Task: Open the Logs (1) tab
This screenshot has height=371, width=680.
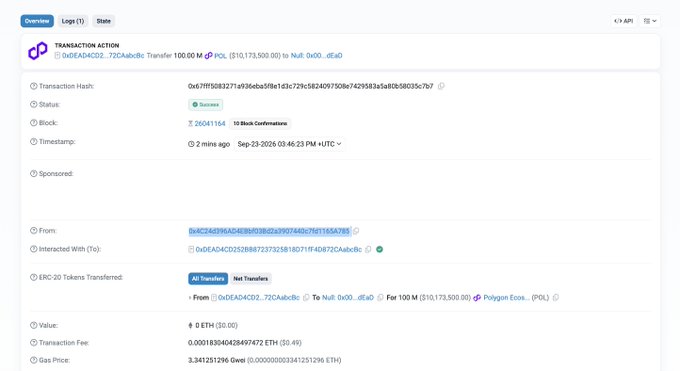Action: click(x=72, y=21)
